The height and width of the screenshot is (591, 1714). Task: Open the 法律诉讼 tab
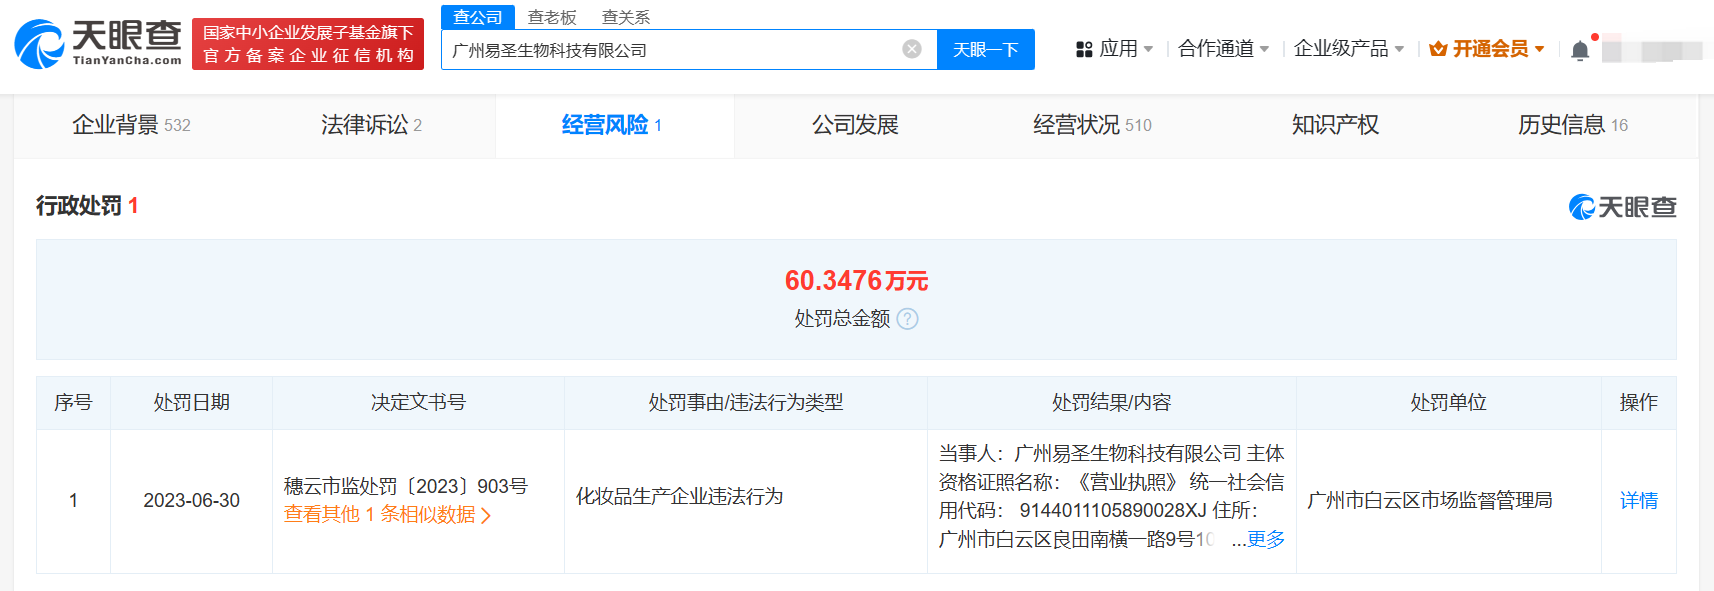pos(371,125)
